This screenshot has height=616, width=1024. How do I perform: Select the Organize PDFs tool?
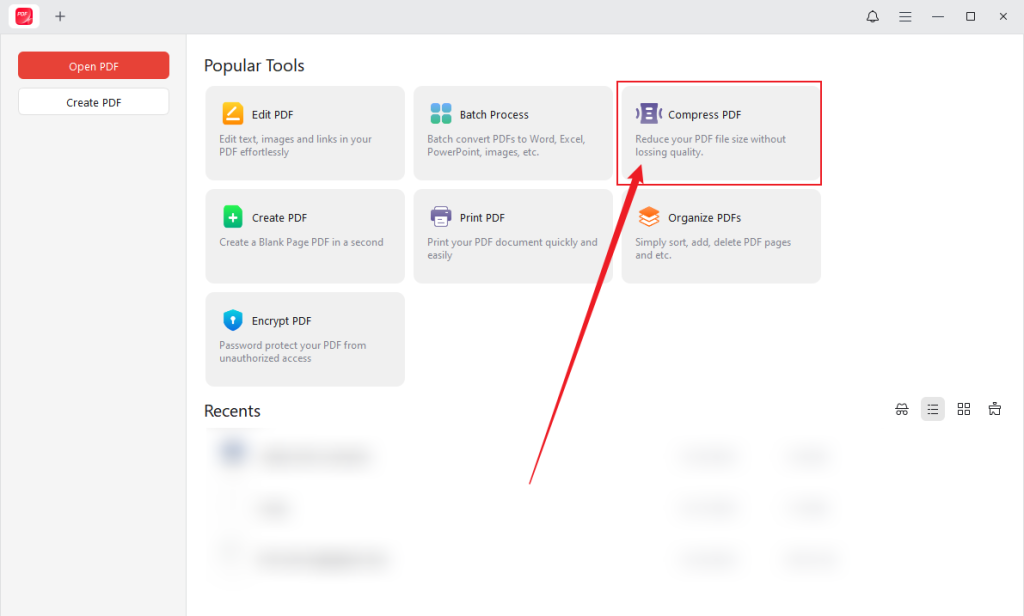720,236
